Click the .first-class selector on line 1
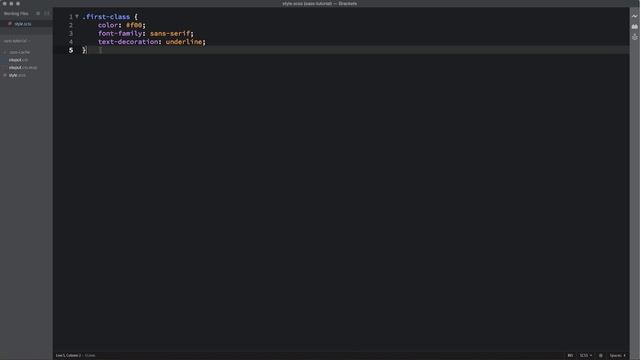This screenshot has height=360, width=640. 106,17
